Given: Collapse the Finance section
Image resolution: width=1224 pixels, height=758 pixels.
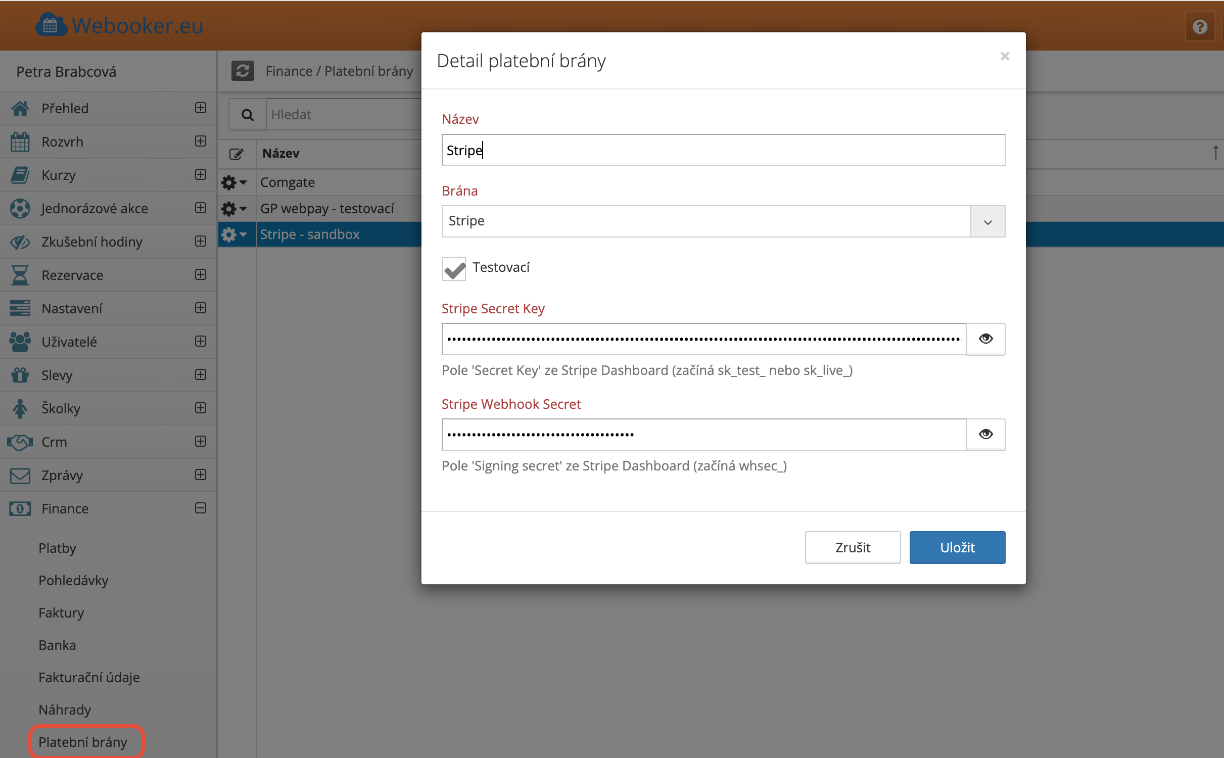Looking at the screenshot, I should click(x=201, y=508).
